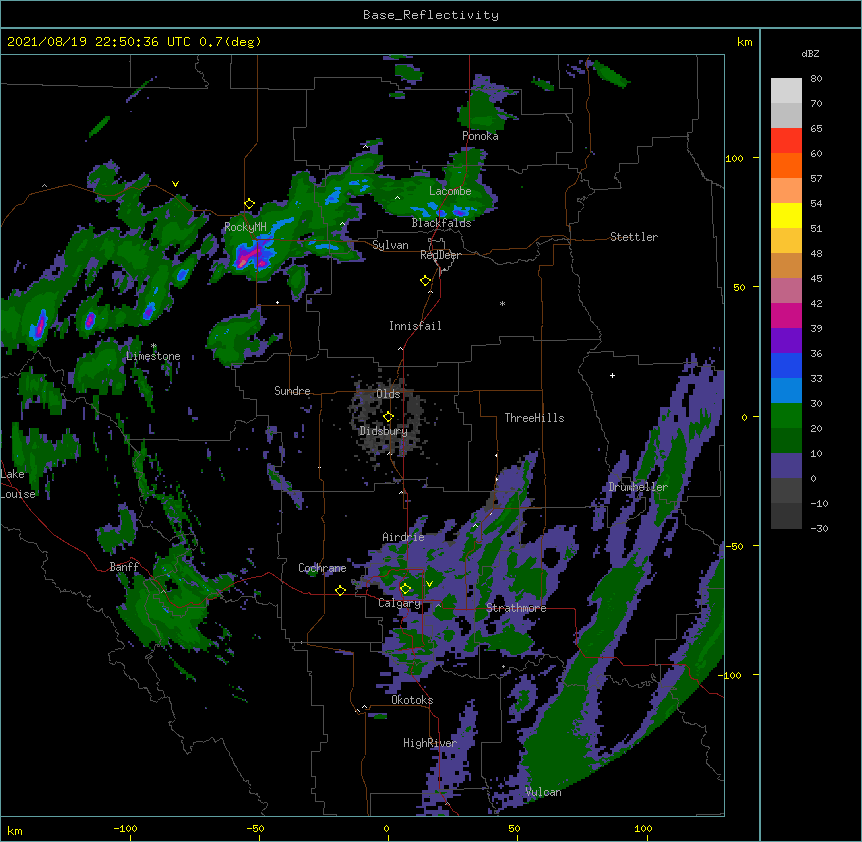Select the purple 39 dBZ legend swatch
This screenshot has width=862, height=842.
point(786,340)
